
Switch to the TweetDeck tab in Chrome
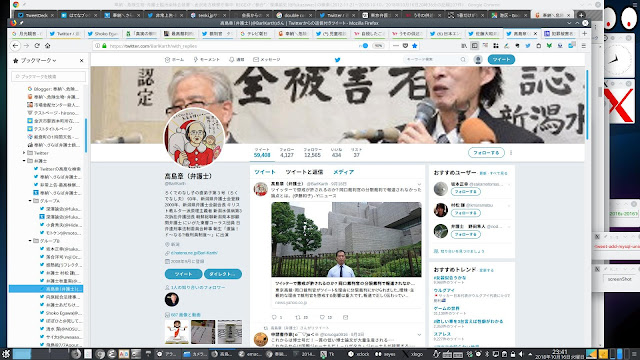[x=36, y=15]
